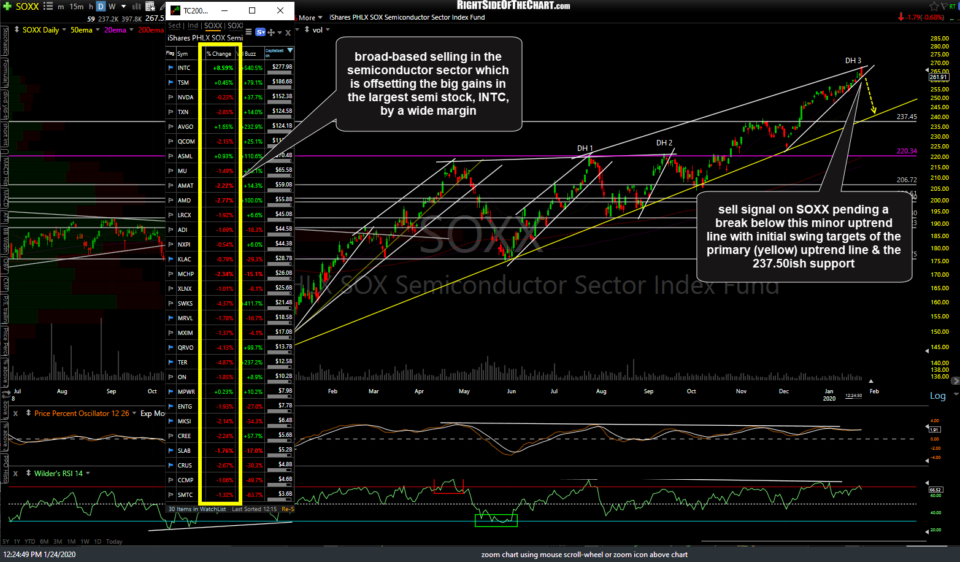Open the 20ema dropdown arrow
Screen dimensions: 960x562
point(131,30)
